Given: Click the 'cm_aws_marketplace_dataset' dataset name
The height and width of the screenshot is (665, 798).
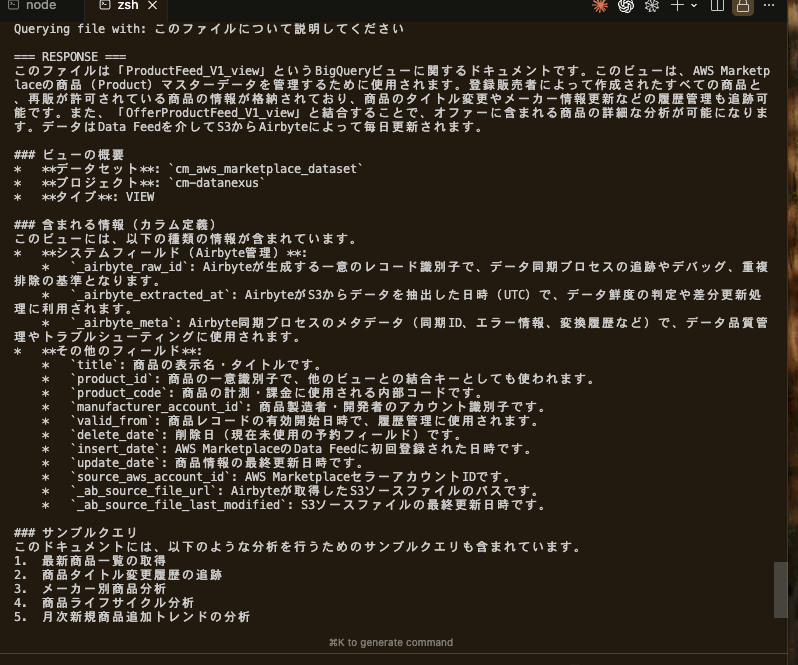Looking at the screenshot, I should (266, 169).
